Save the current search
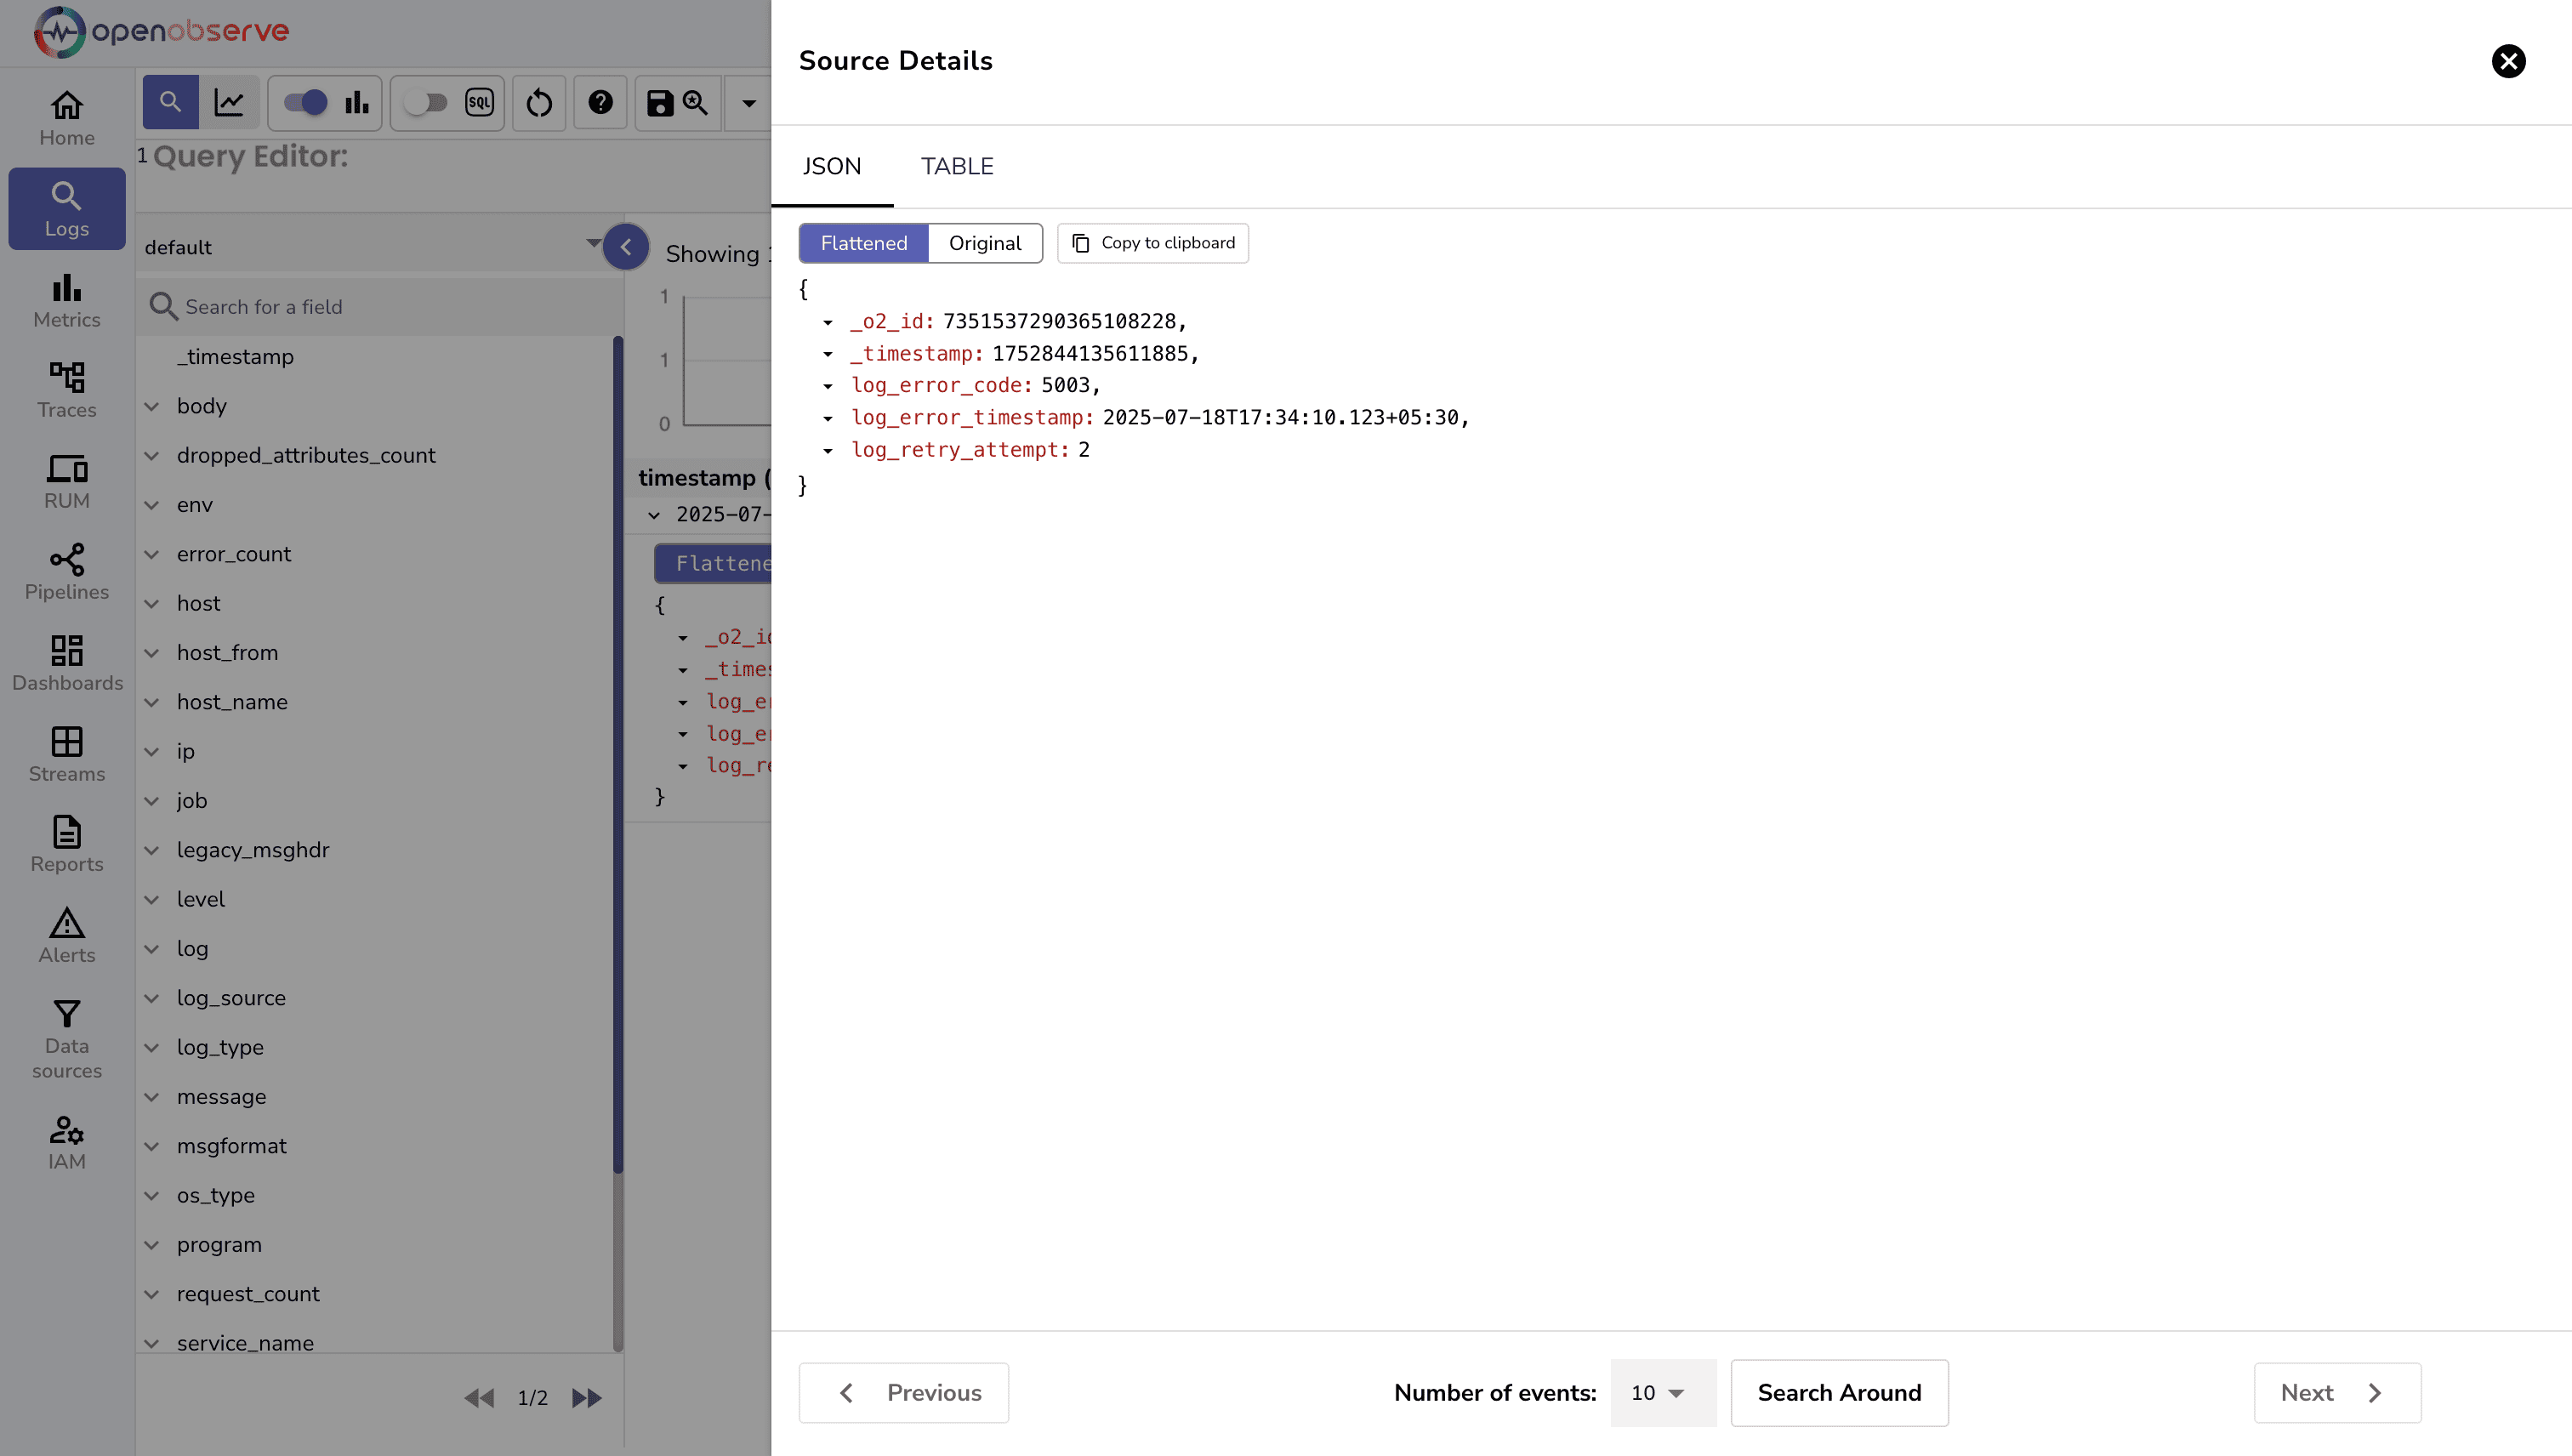 pos(660,102)
